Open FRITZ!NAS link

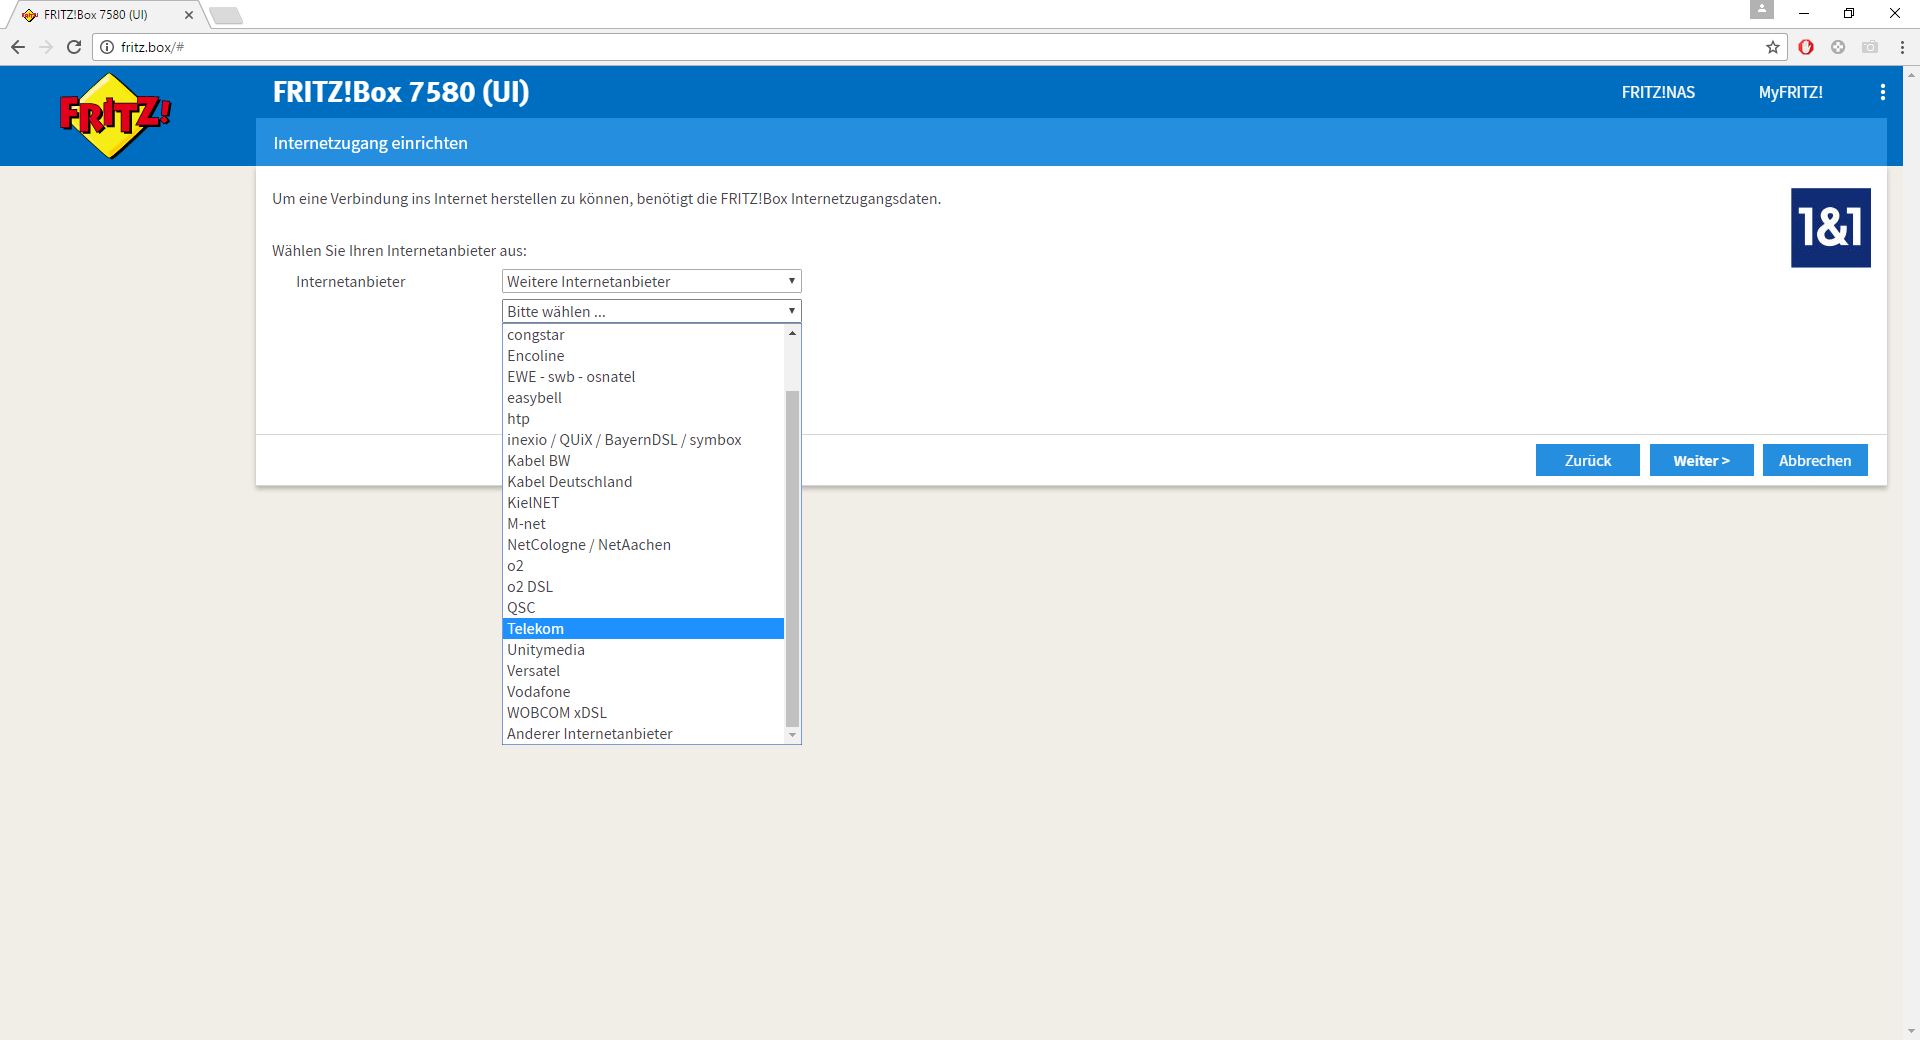click(1658, 92)
